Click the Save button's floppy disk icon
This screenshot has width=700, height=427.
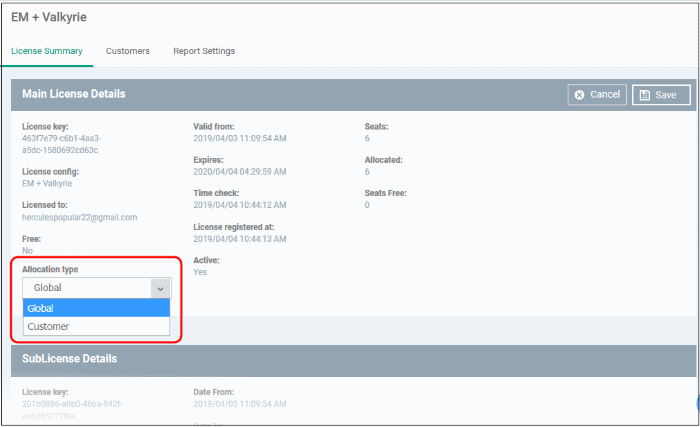(x=645, y=95)
